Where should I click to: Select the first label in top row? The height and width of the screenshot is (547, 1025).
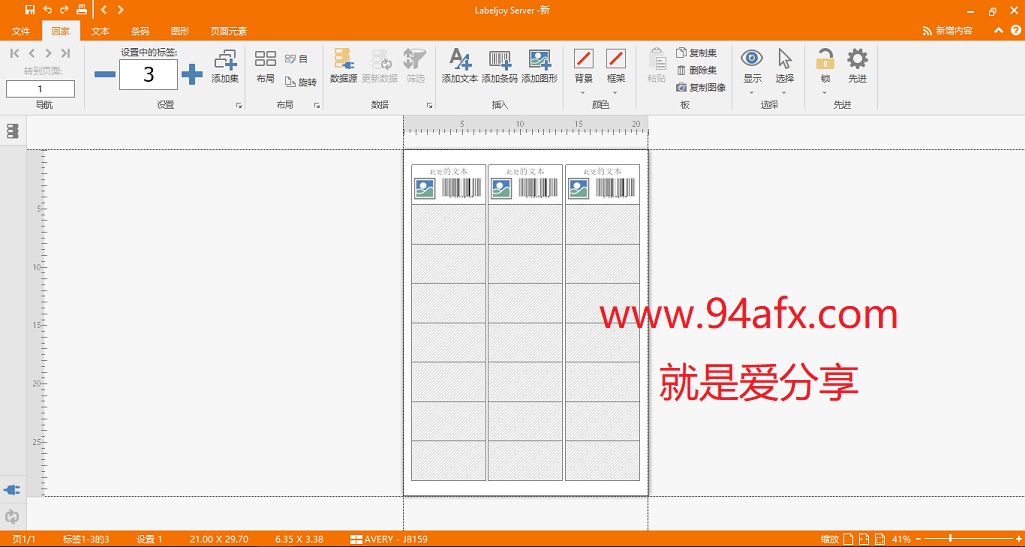coord(448,184)
